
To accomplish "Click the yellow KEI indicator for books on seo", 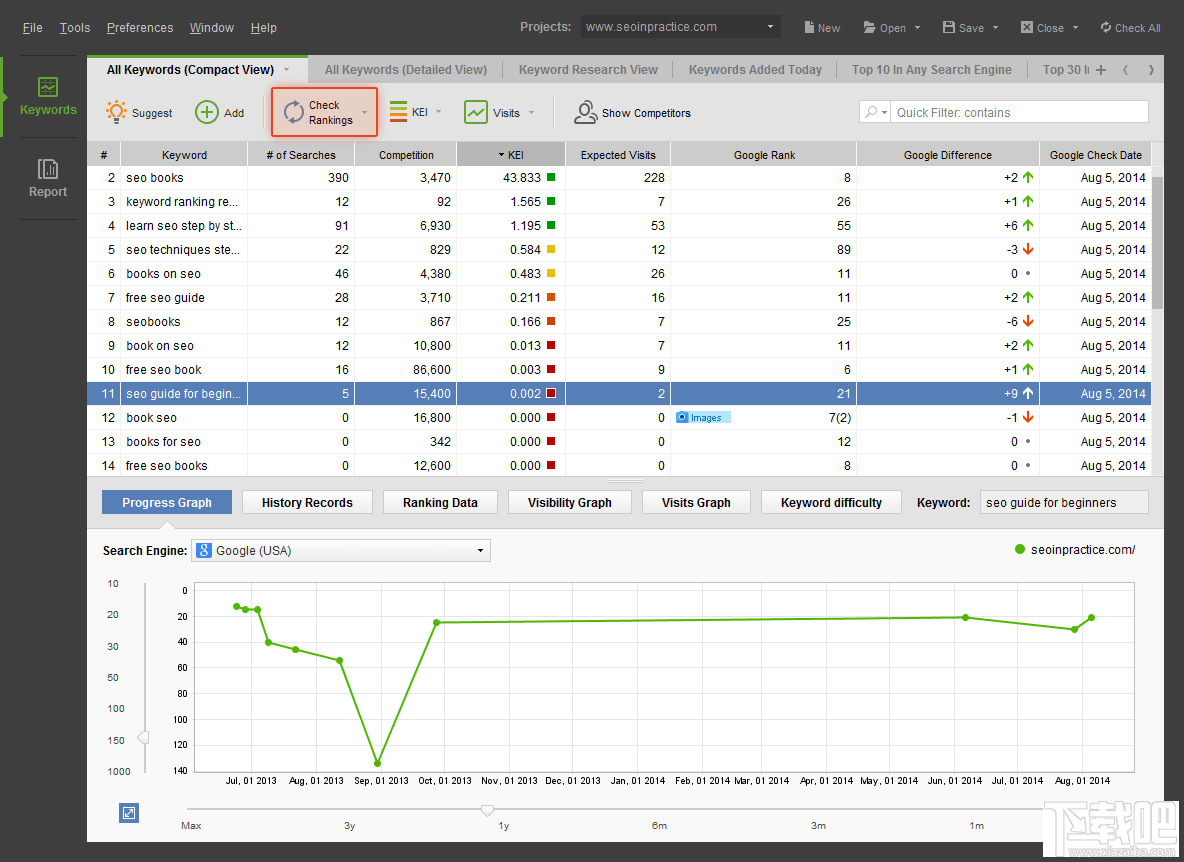I will tap(551, 273).
